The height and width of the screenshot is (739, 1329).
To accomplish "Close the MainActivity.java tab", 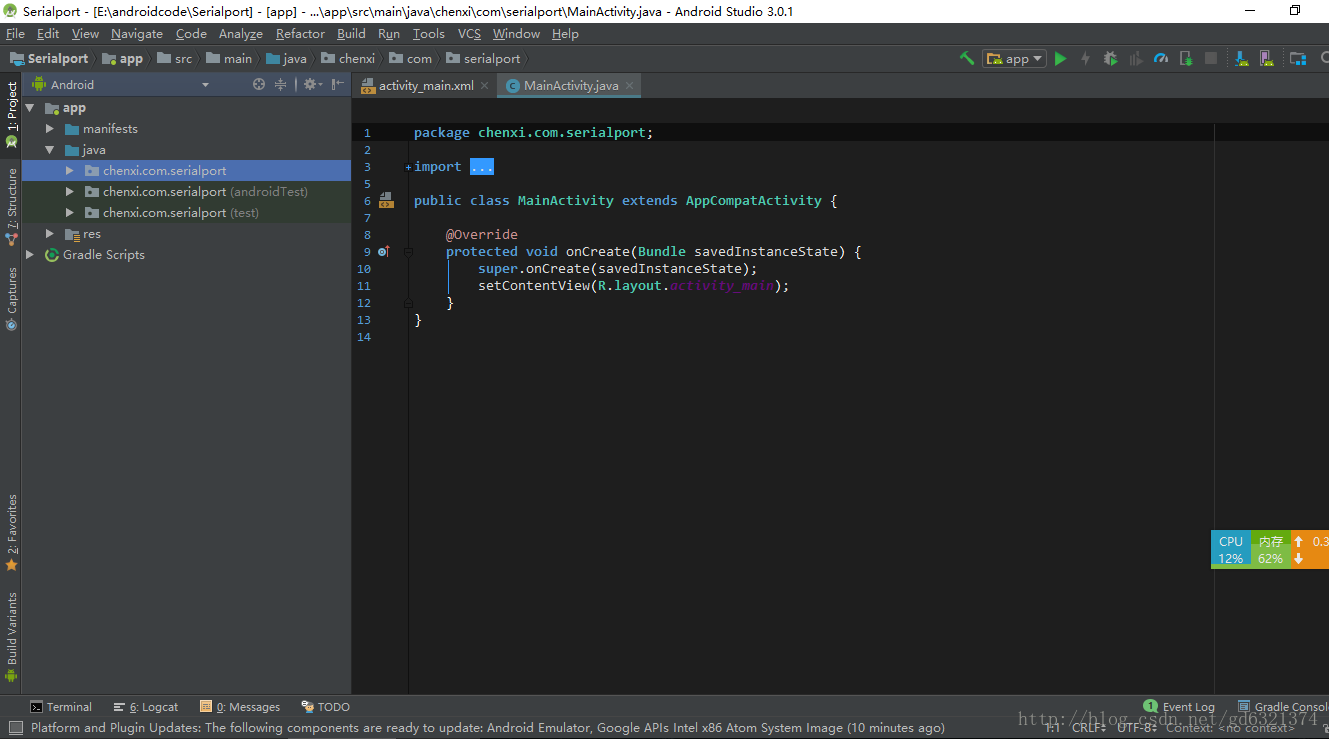I will (630, 86).
